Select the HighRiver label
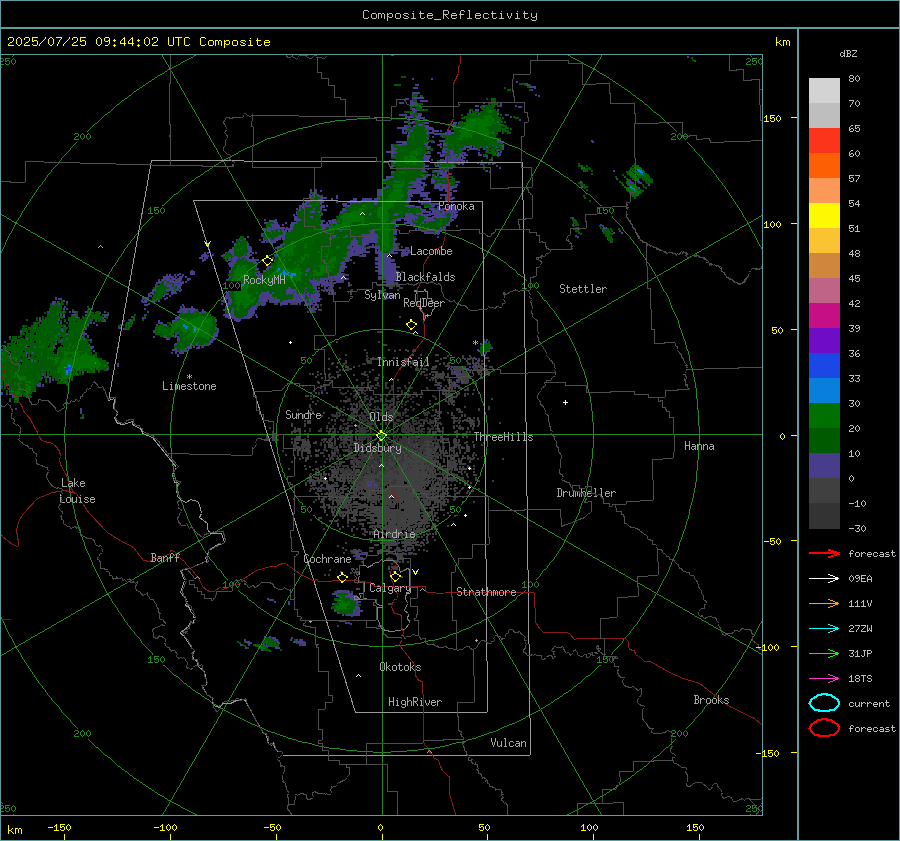This screenshot has width=900, height=841. pos(415,702)
